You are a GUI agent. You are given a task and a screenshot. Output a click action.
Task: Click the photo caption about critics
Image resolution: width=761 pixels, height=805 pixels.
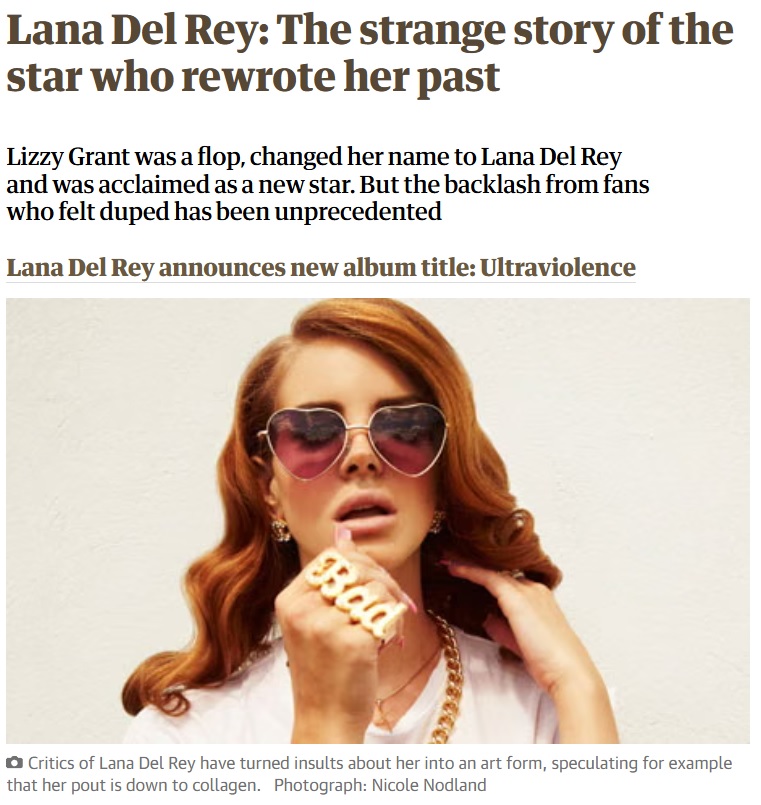(x=369, y=774)
